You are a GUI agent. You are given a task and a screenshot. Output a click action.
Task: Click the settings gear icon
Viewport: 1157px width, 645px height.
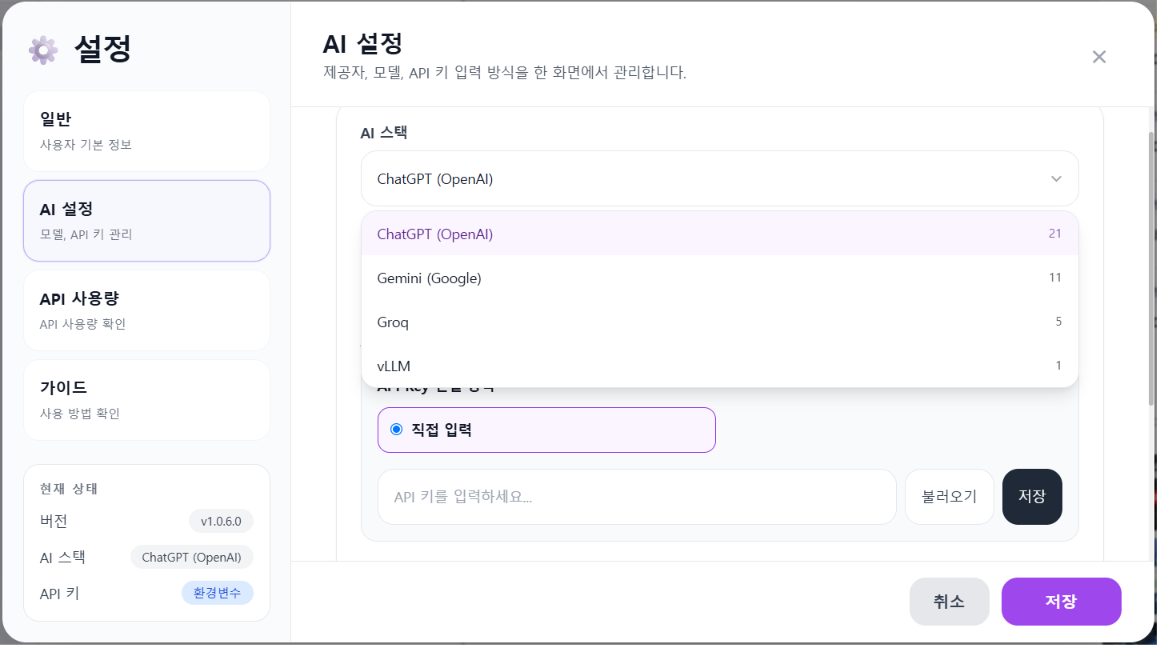point(44,49)
